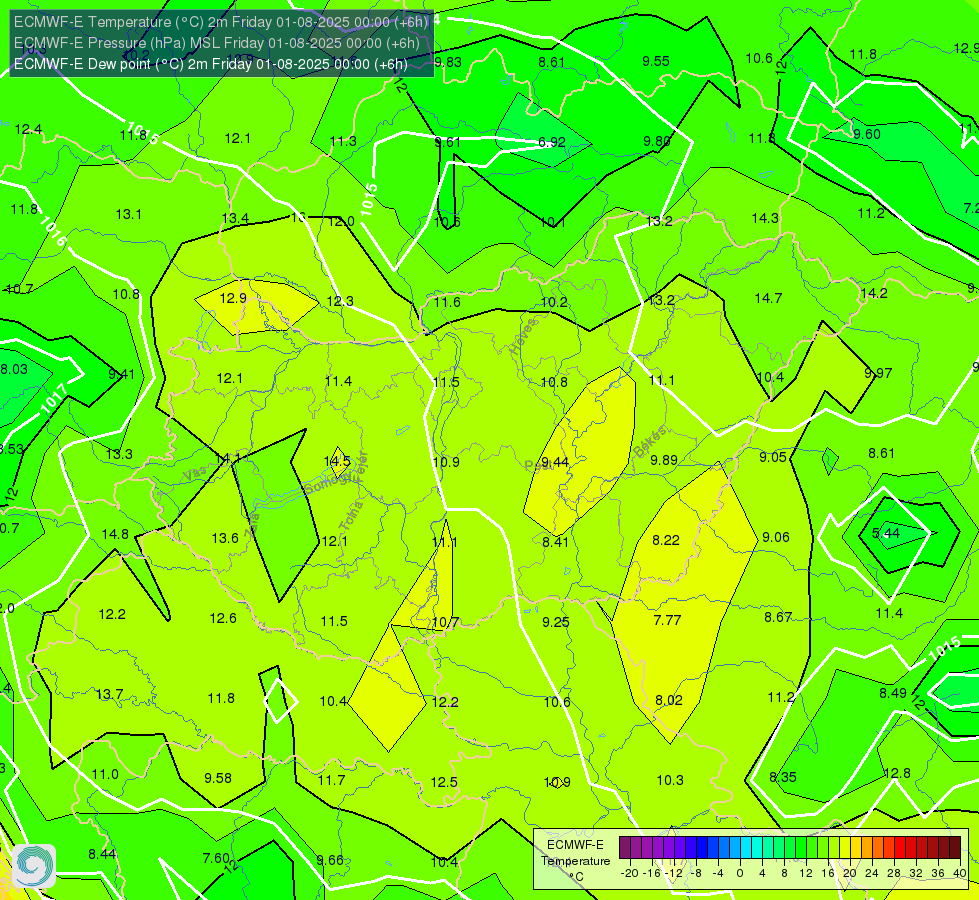Click the 6.92 temperature value
Screen dimensions: 979x900
point(552,142)
